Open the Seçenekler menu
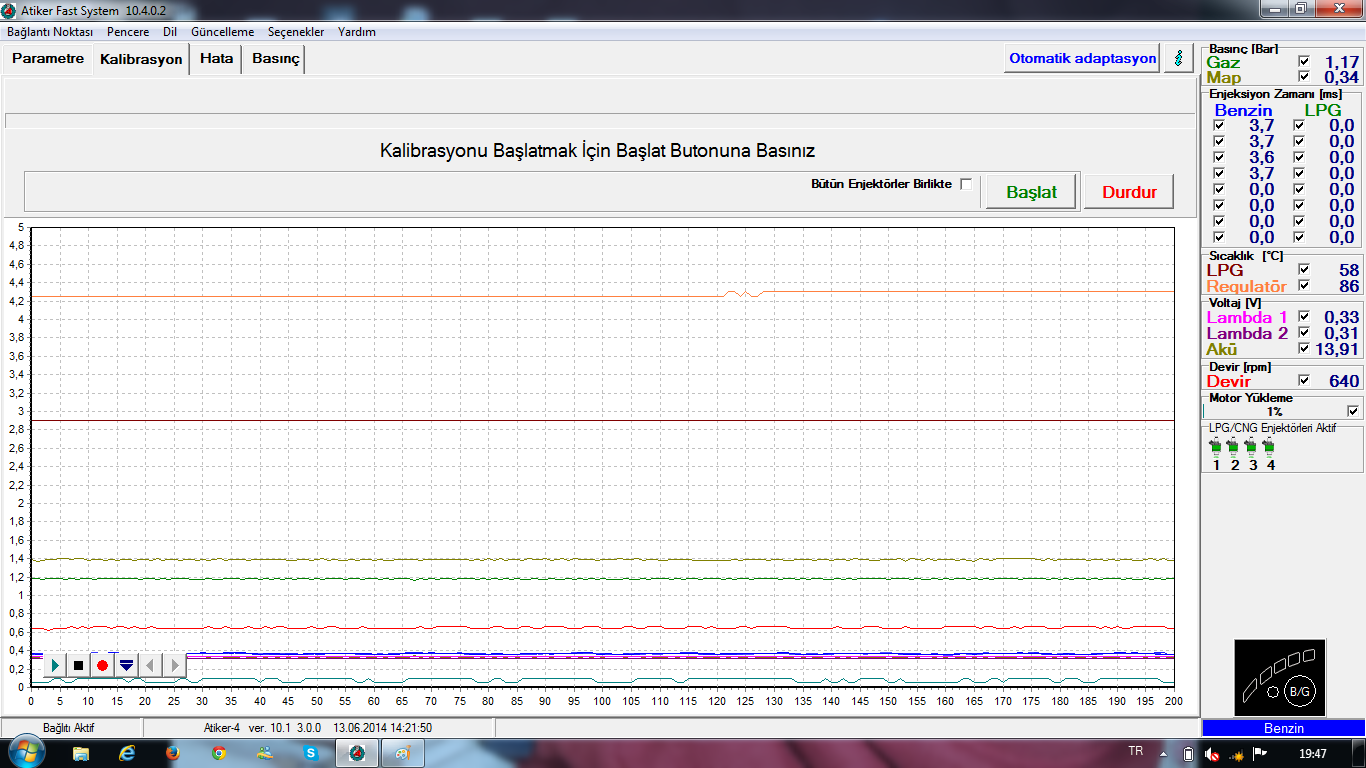1366x768 pixels. coord(296,32)
